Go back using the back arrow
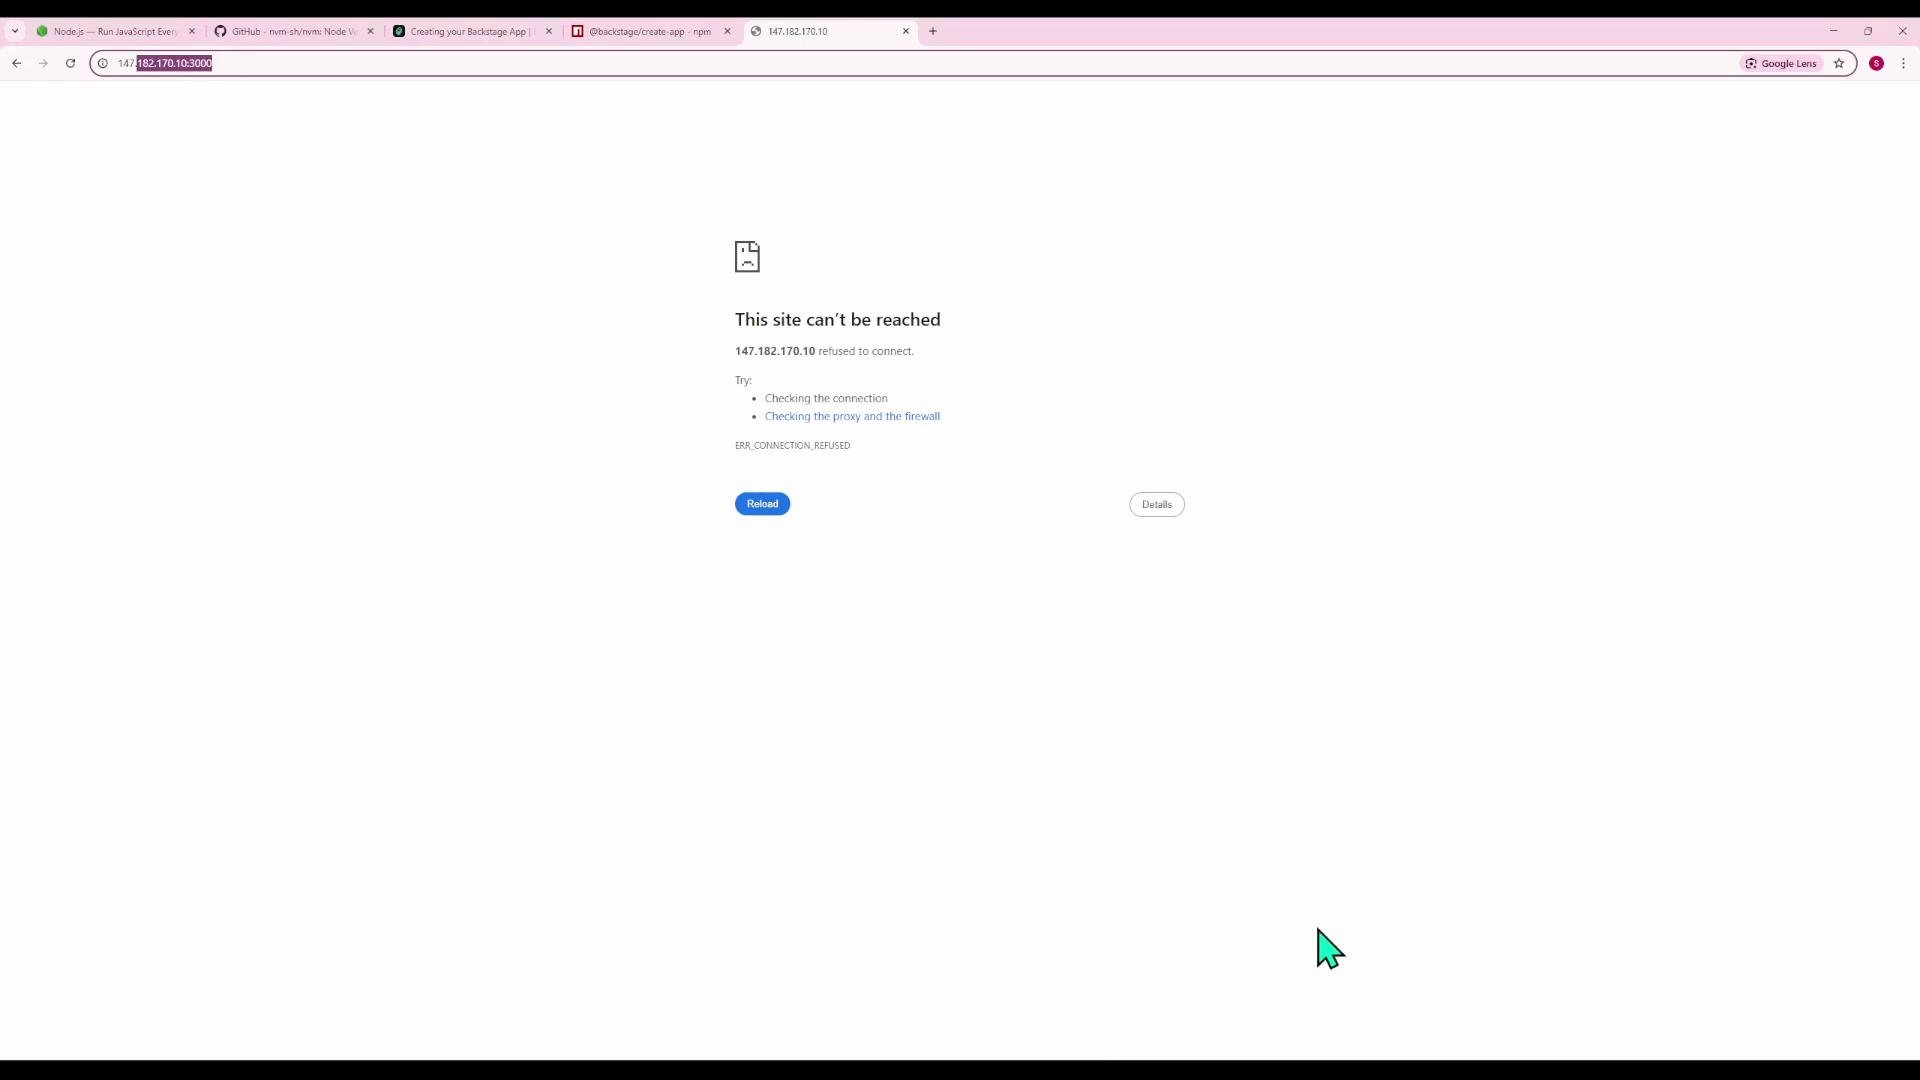The height and width of the screenshot is (1080, 1920). (x=17, y=63)
